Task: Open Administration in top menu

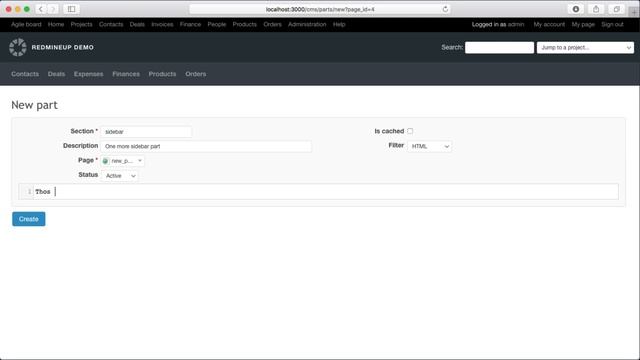Action: pos(307,24)
